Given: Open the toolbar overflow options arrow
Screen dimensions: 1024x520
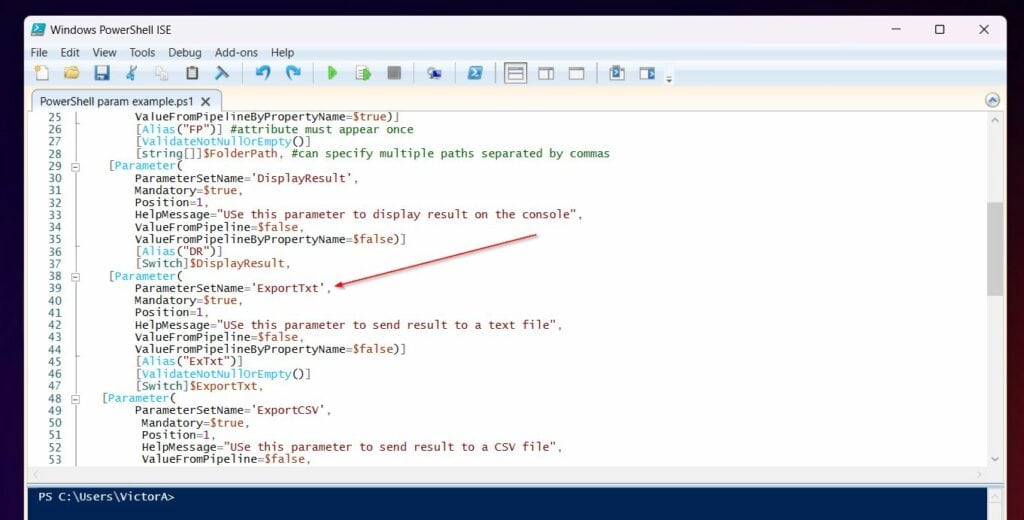Looking at the screenshot, I should pos(669,80).
